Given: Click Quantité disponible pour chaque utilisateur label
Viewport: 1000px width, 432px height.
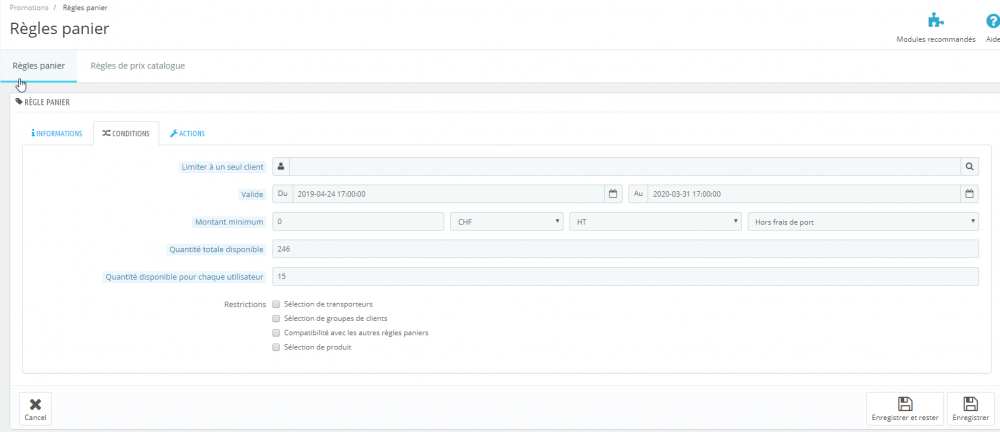Looking at the screenshot, I should pos(184,277).
